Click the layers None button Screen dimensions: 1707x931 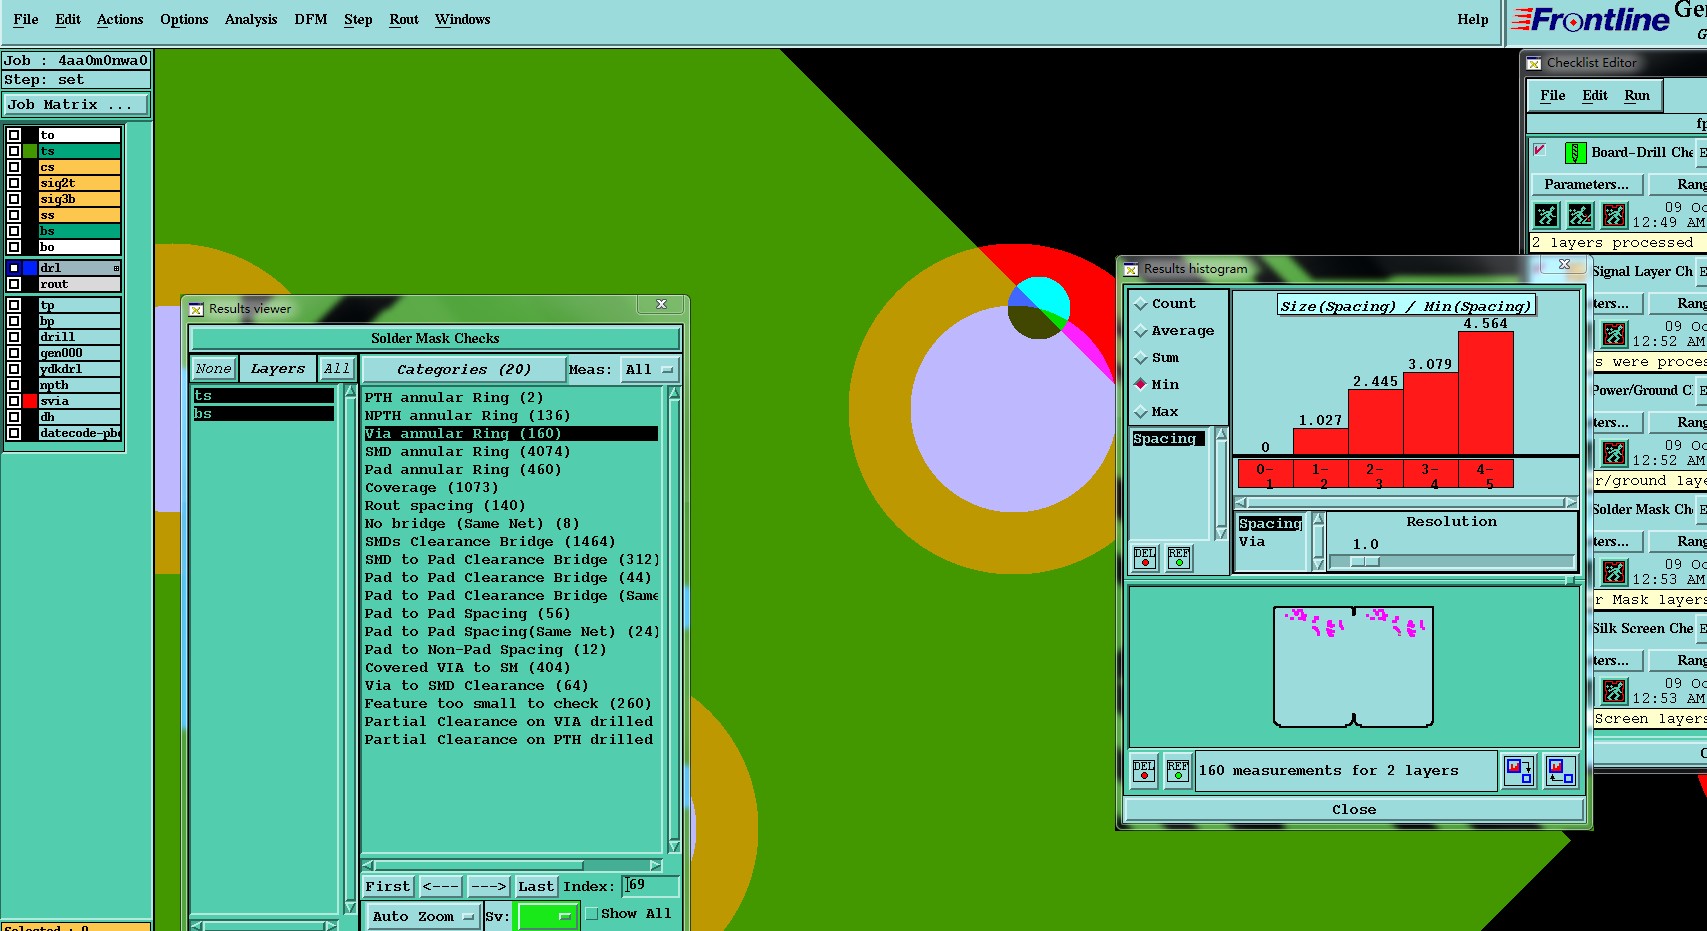click(x=213, y=369)
